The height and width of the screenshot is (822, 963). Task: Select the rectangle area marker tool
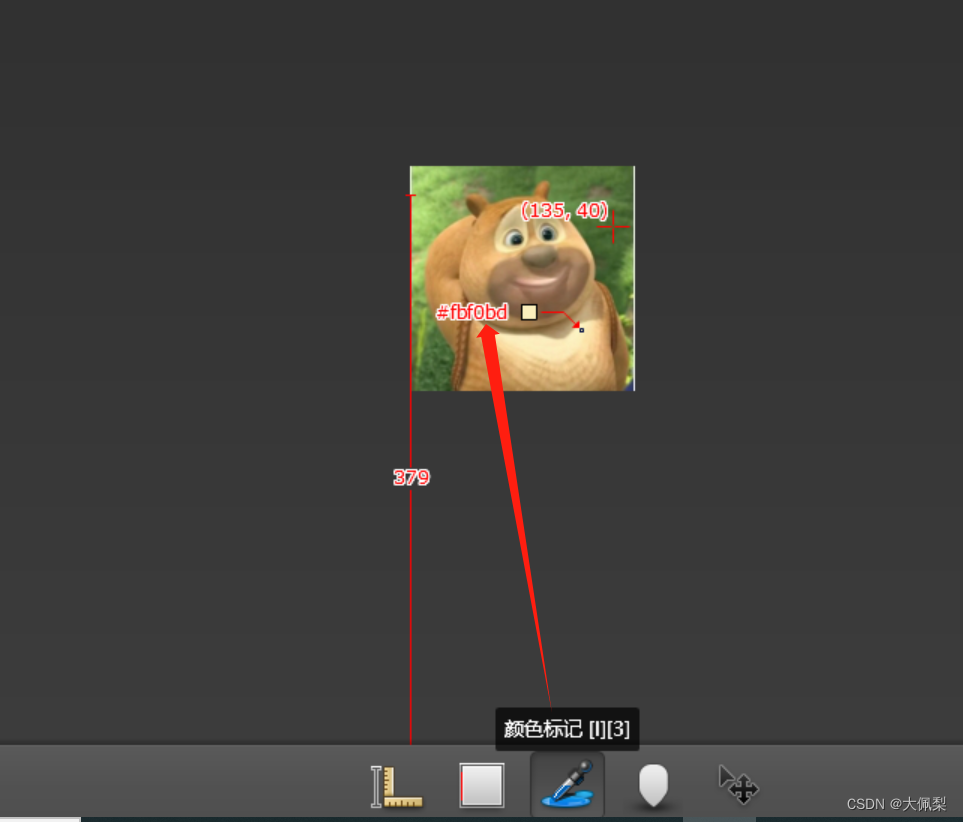pos(482,785)
